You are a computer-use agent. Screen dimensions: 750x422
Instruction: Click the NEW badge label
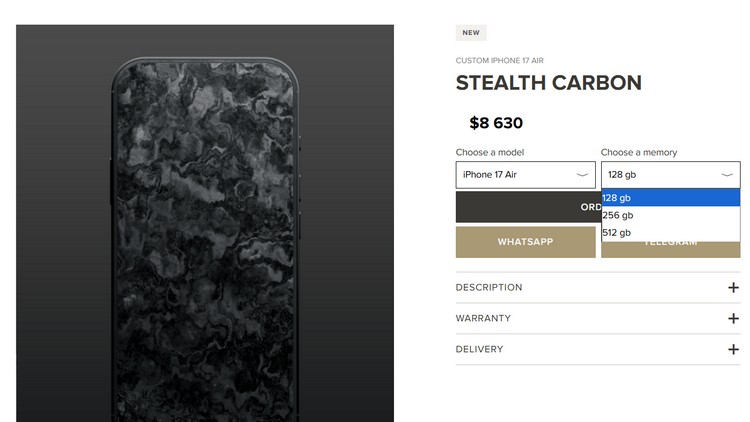pyautogui.click(x=471, y=33)
